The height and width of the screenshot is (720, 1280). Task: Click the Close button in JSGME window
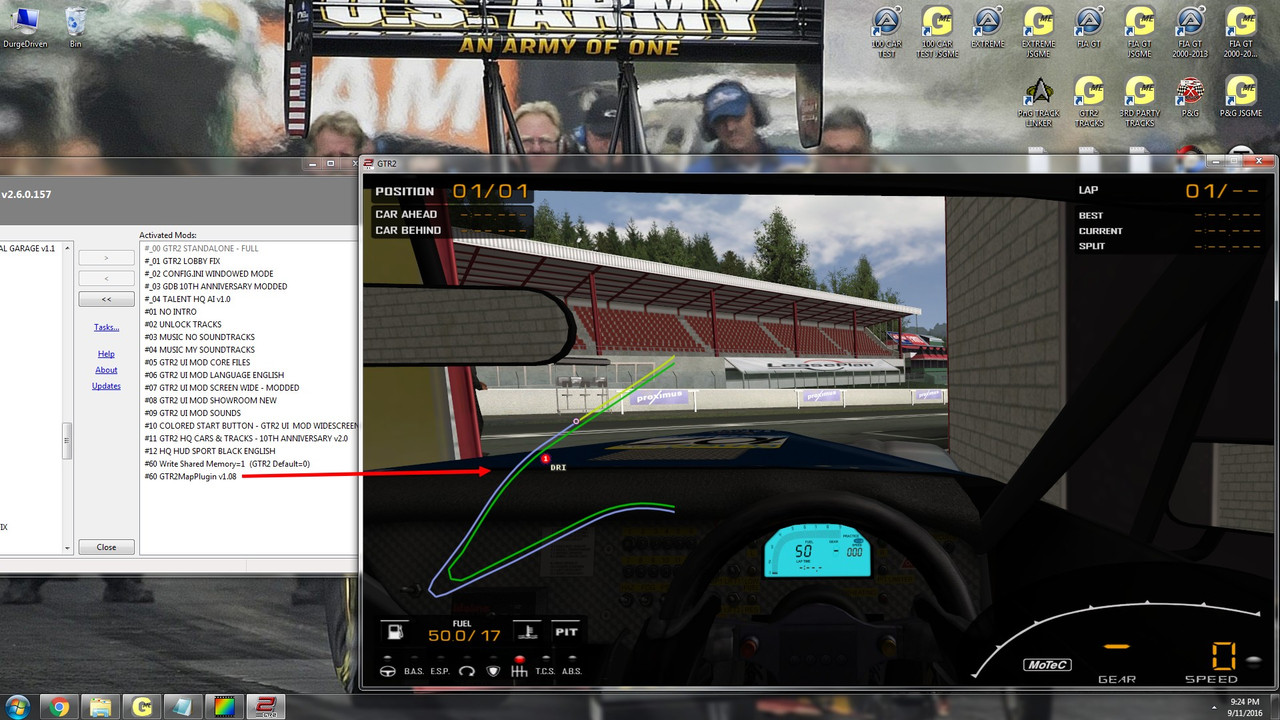106,547
